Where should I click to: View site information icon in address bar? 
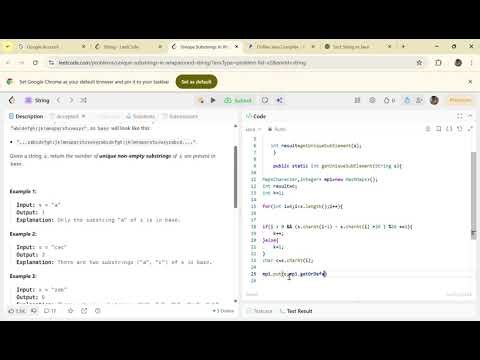coord(51,63)
